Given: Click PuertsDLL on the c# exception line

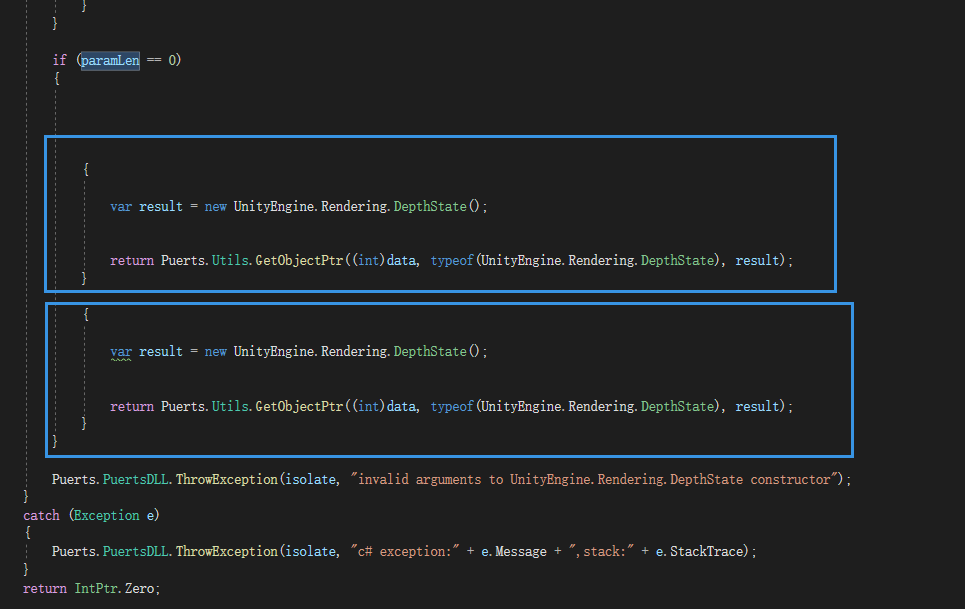Looking at the screenshot, I should [135, 552].
